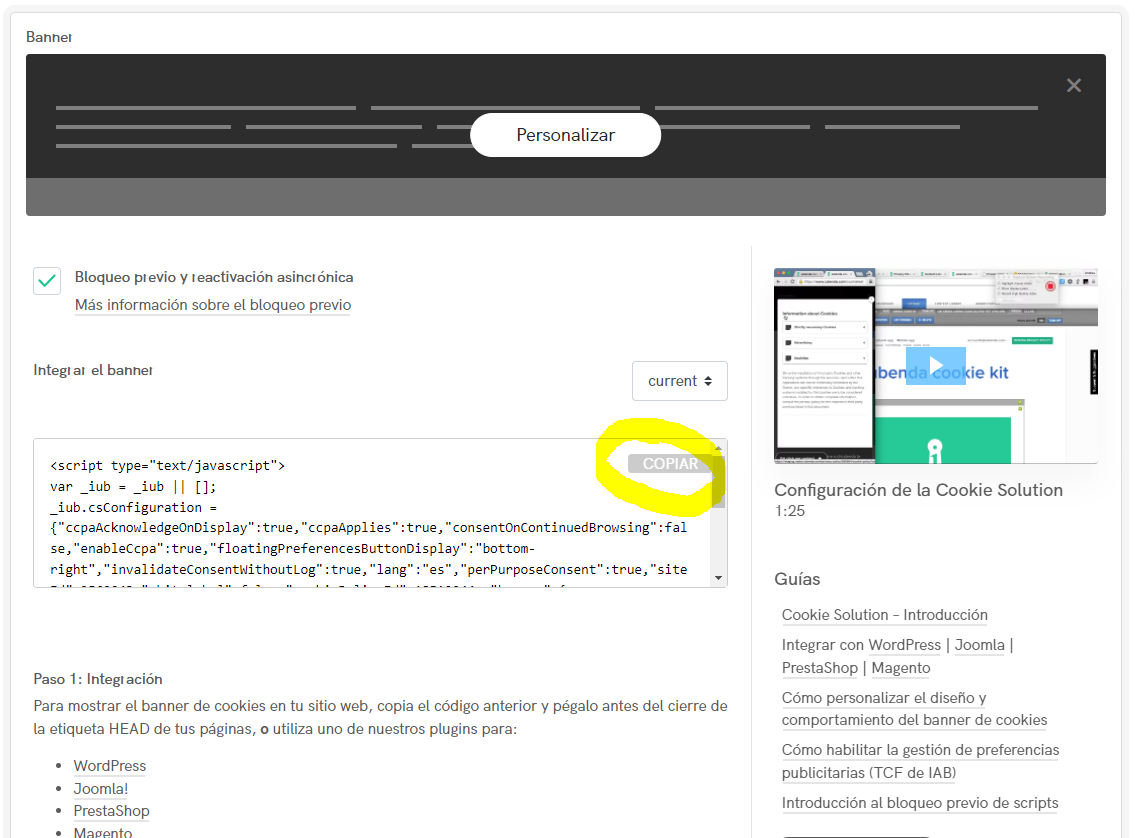
Task: Copy the code with COPIAR button
Action: coord(670,464)
